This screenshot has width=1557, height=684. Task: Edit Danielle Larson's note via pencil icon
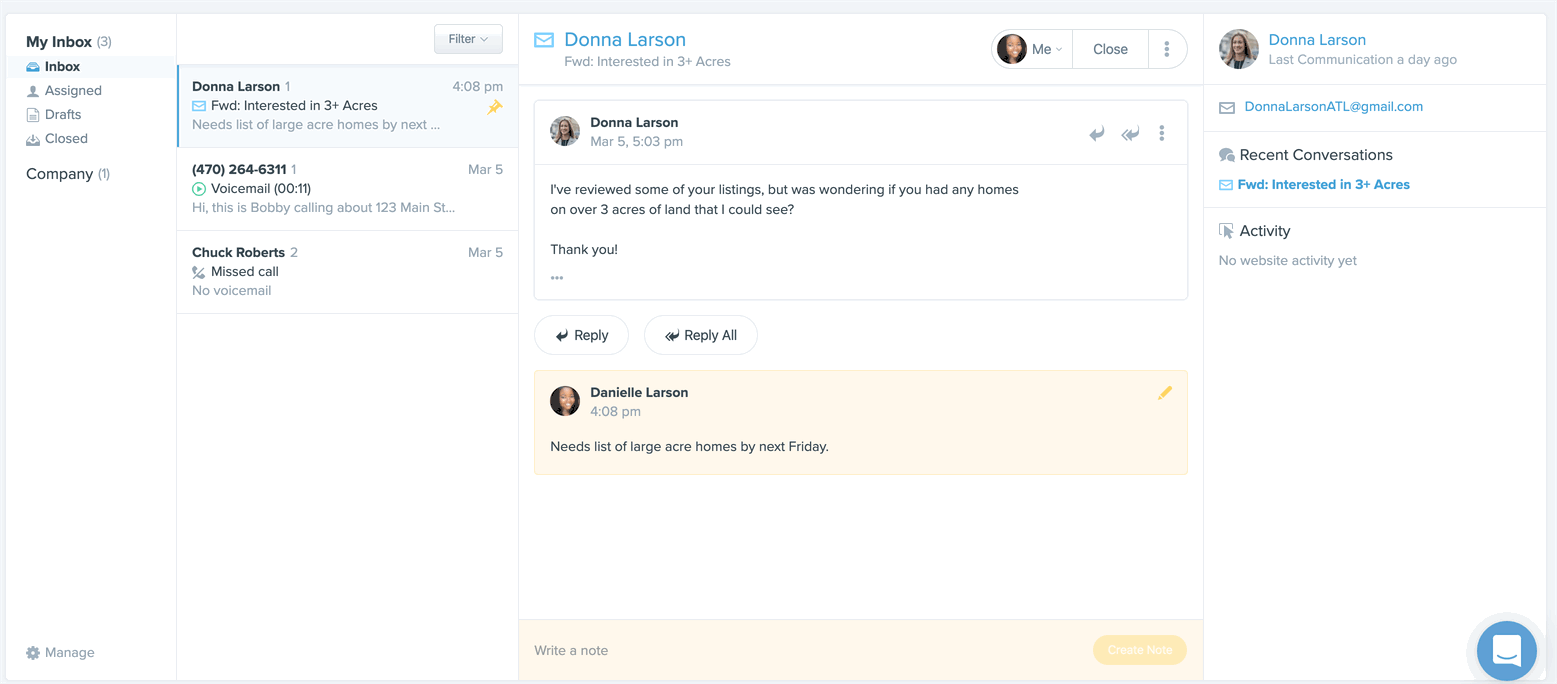(x=1164, y=393)
